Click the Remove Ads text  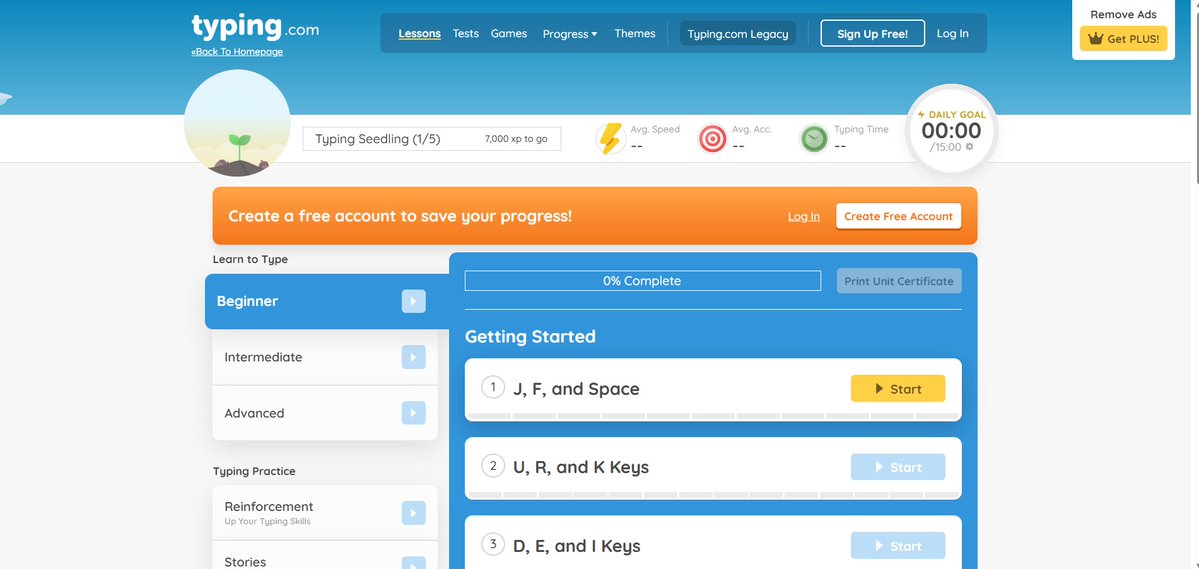1123,15
